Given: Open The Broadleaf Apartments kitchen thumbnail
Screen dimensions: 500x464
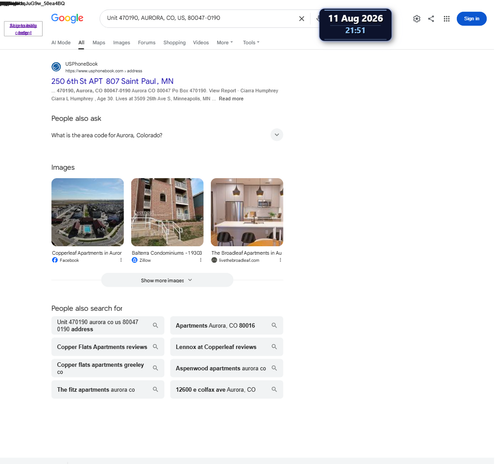Looking at the screenshot, I should pyautogui.click(x=247, y=212).
